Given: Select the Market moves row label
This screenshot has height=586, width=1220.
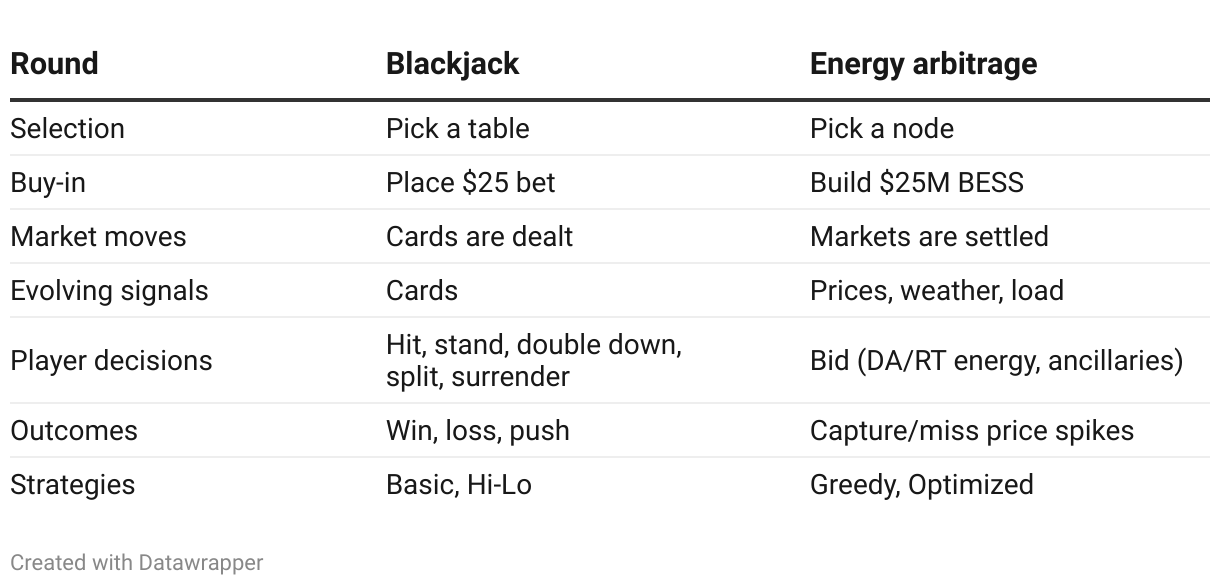Looking at the screenshot, I should (98, 237).
